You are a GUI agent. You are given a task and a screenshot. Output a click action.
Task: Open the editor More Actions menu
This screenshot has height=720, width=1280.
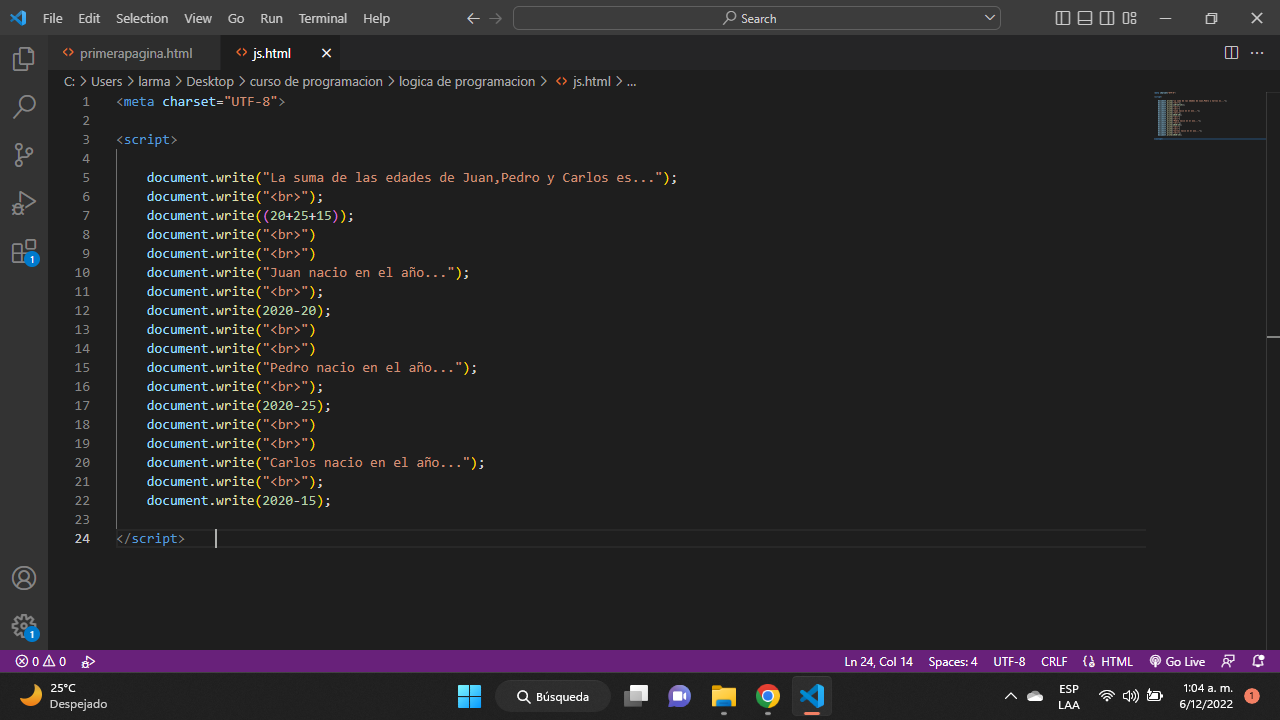pos(1258,53)
